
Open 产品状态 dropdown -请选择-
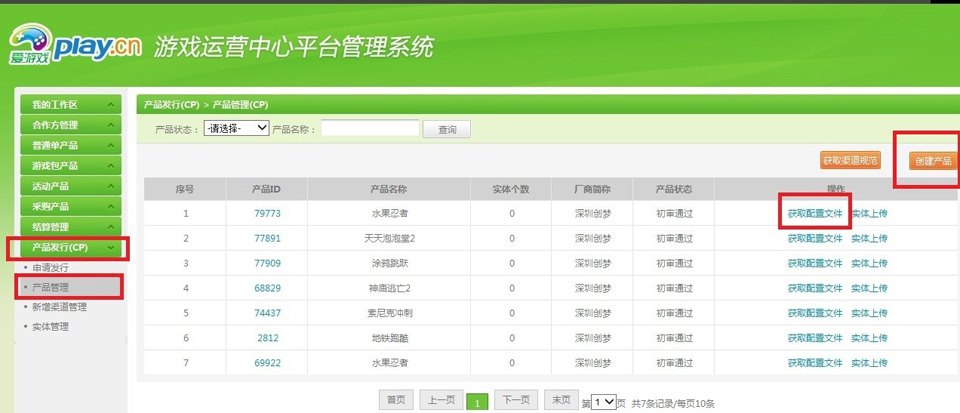pos(236,128)
